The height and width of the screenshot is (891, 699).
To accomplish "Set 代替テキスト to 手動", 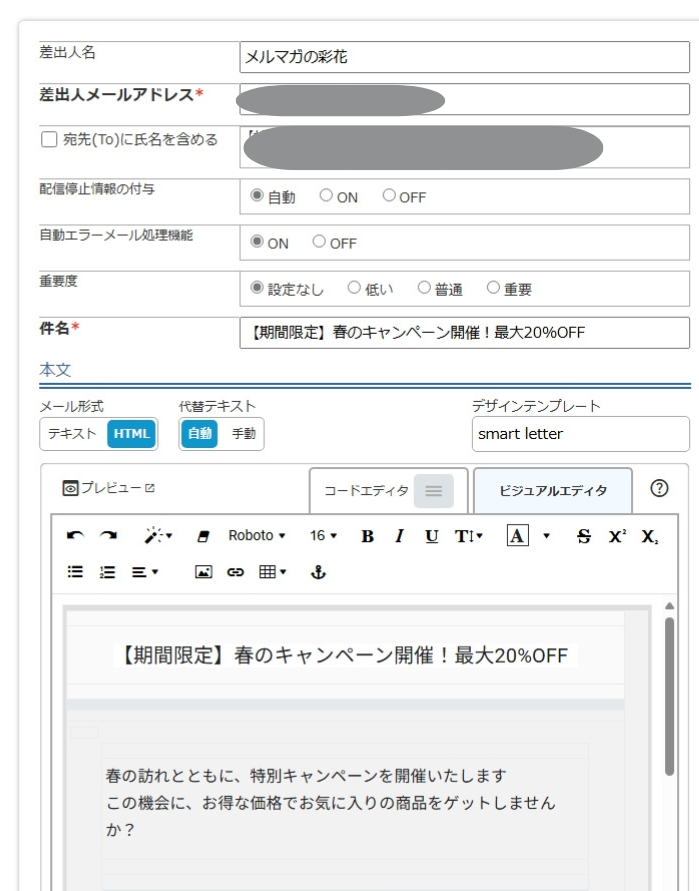I will 243,434.
